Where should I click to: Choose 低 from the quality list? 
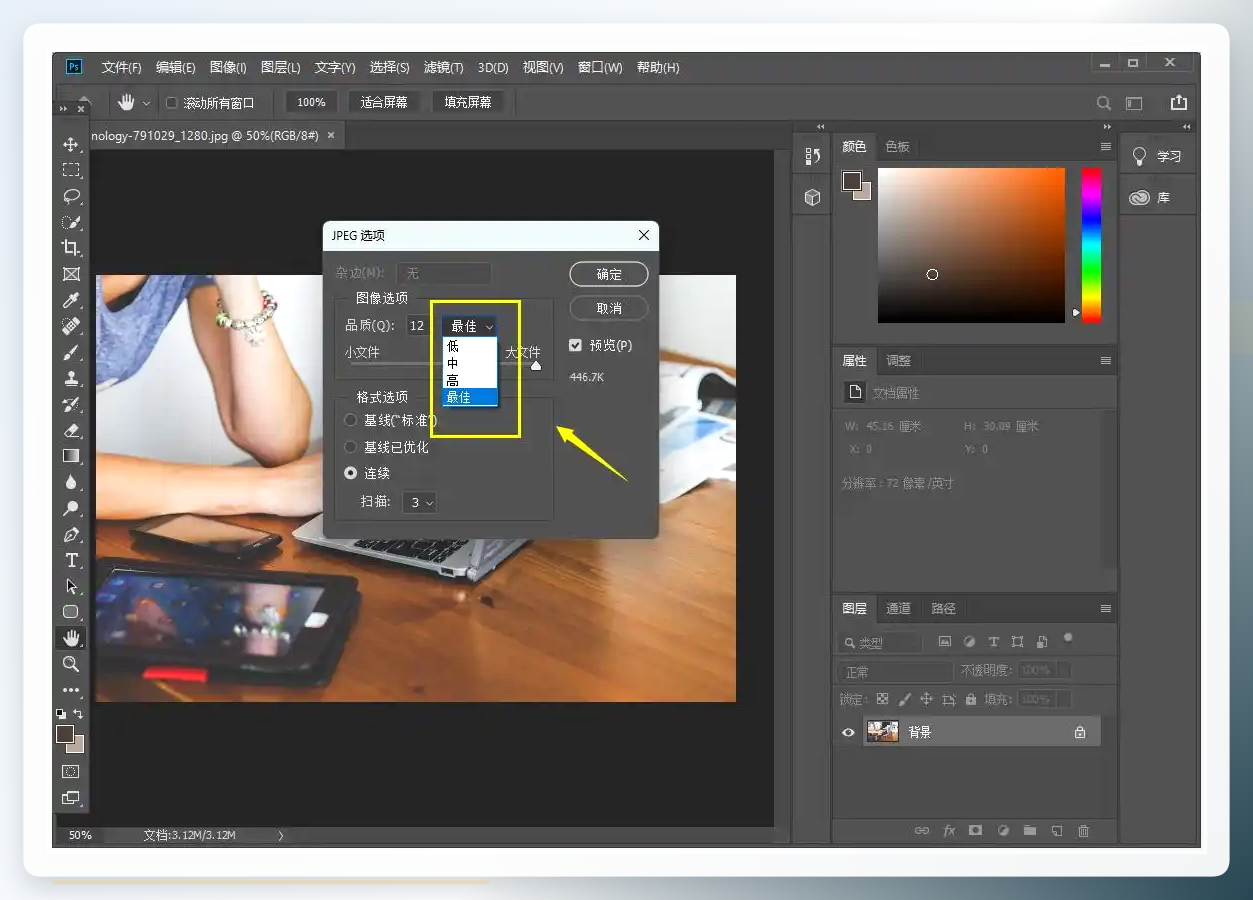point(469,346)
